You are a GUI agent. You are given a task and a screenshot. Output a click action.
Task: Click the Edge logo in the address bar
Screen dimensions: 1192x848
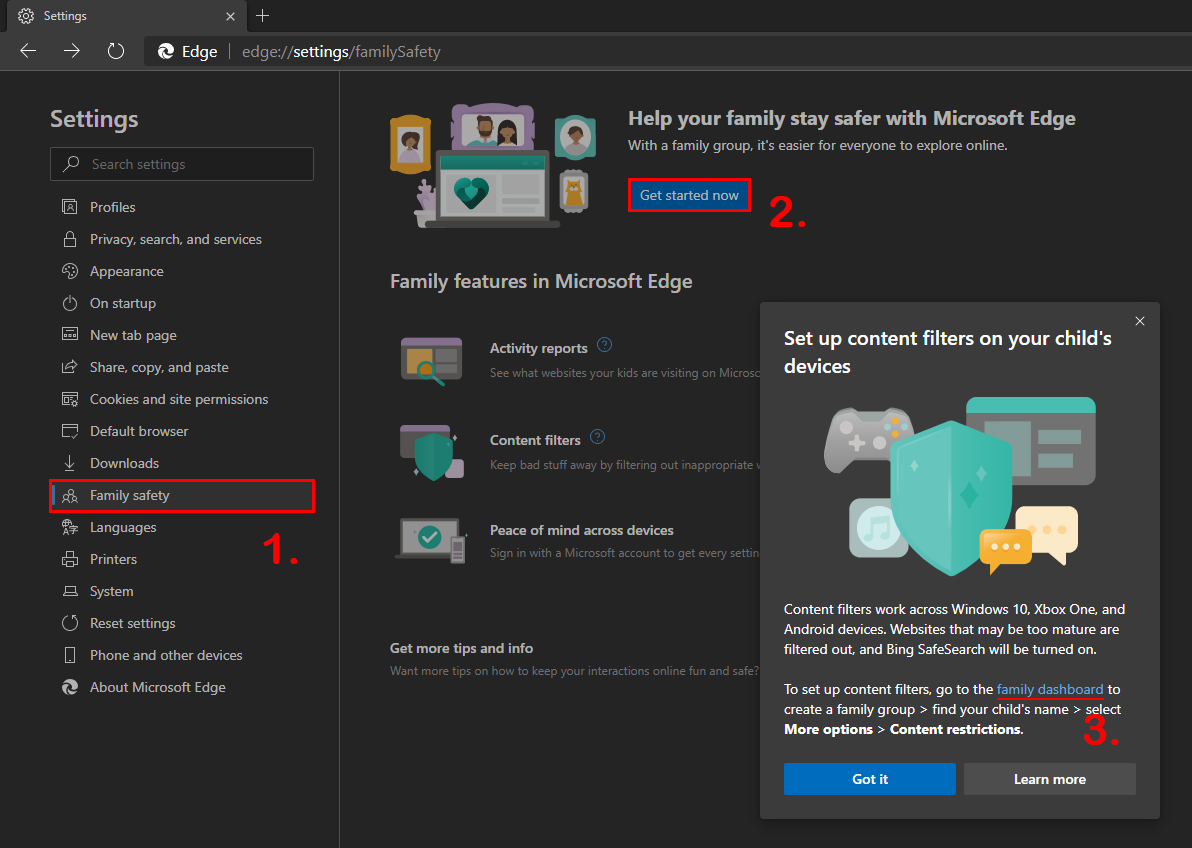pyautogui.click(x=166, y=51)
